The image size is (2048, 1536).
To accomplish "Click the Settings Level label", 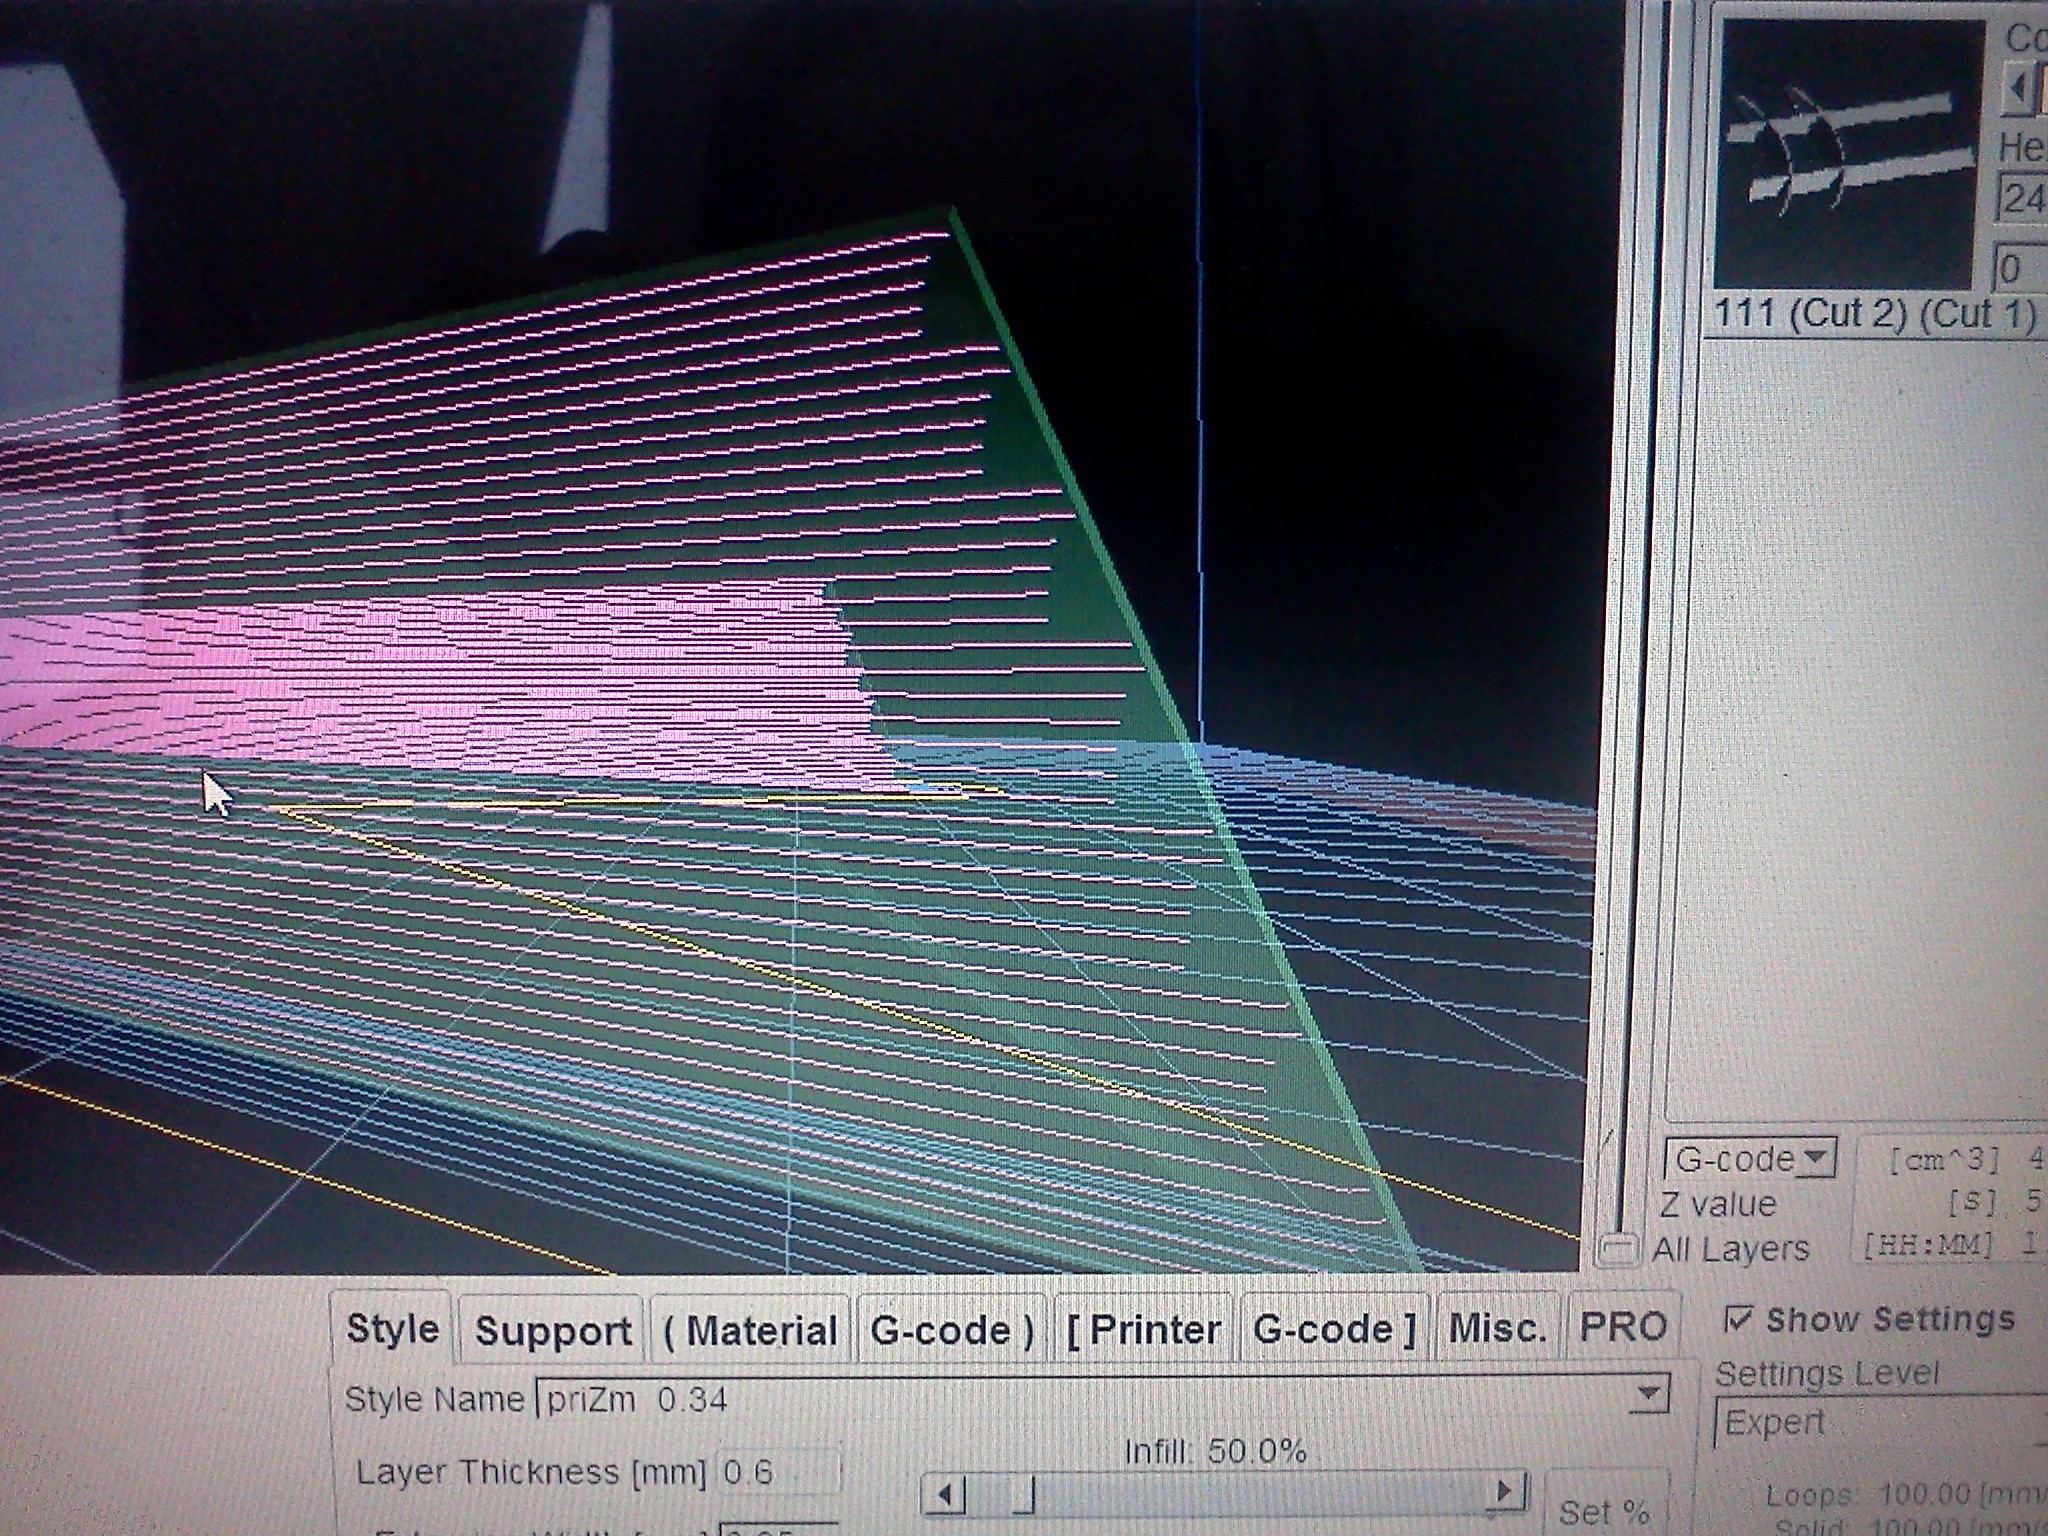I will [x=1827, y=1374].
